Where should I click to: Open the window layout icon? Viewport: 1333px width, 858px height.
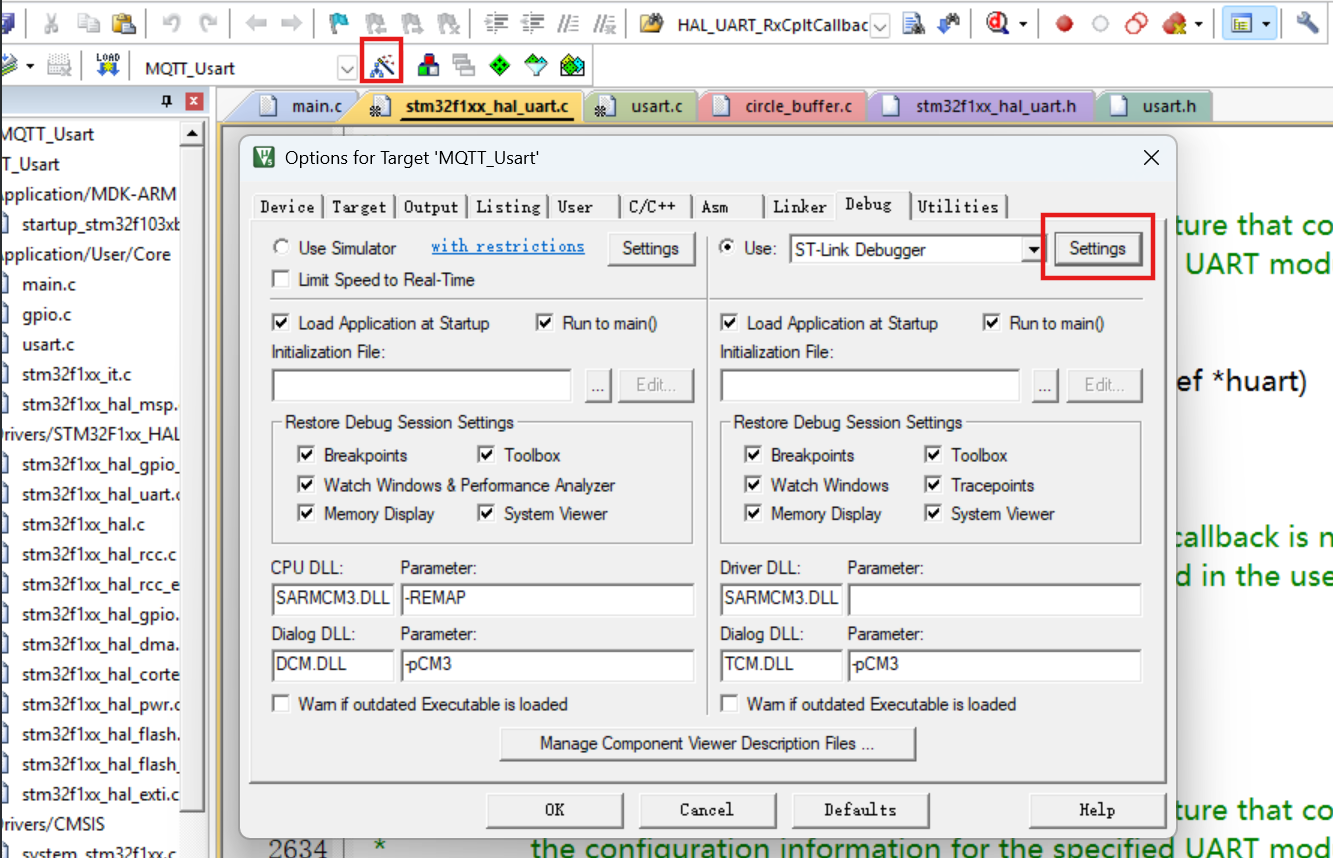click(x=1241, y=23)
